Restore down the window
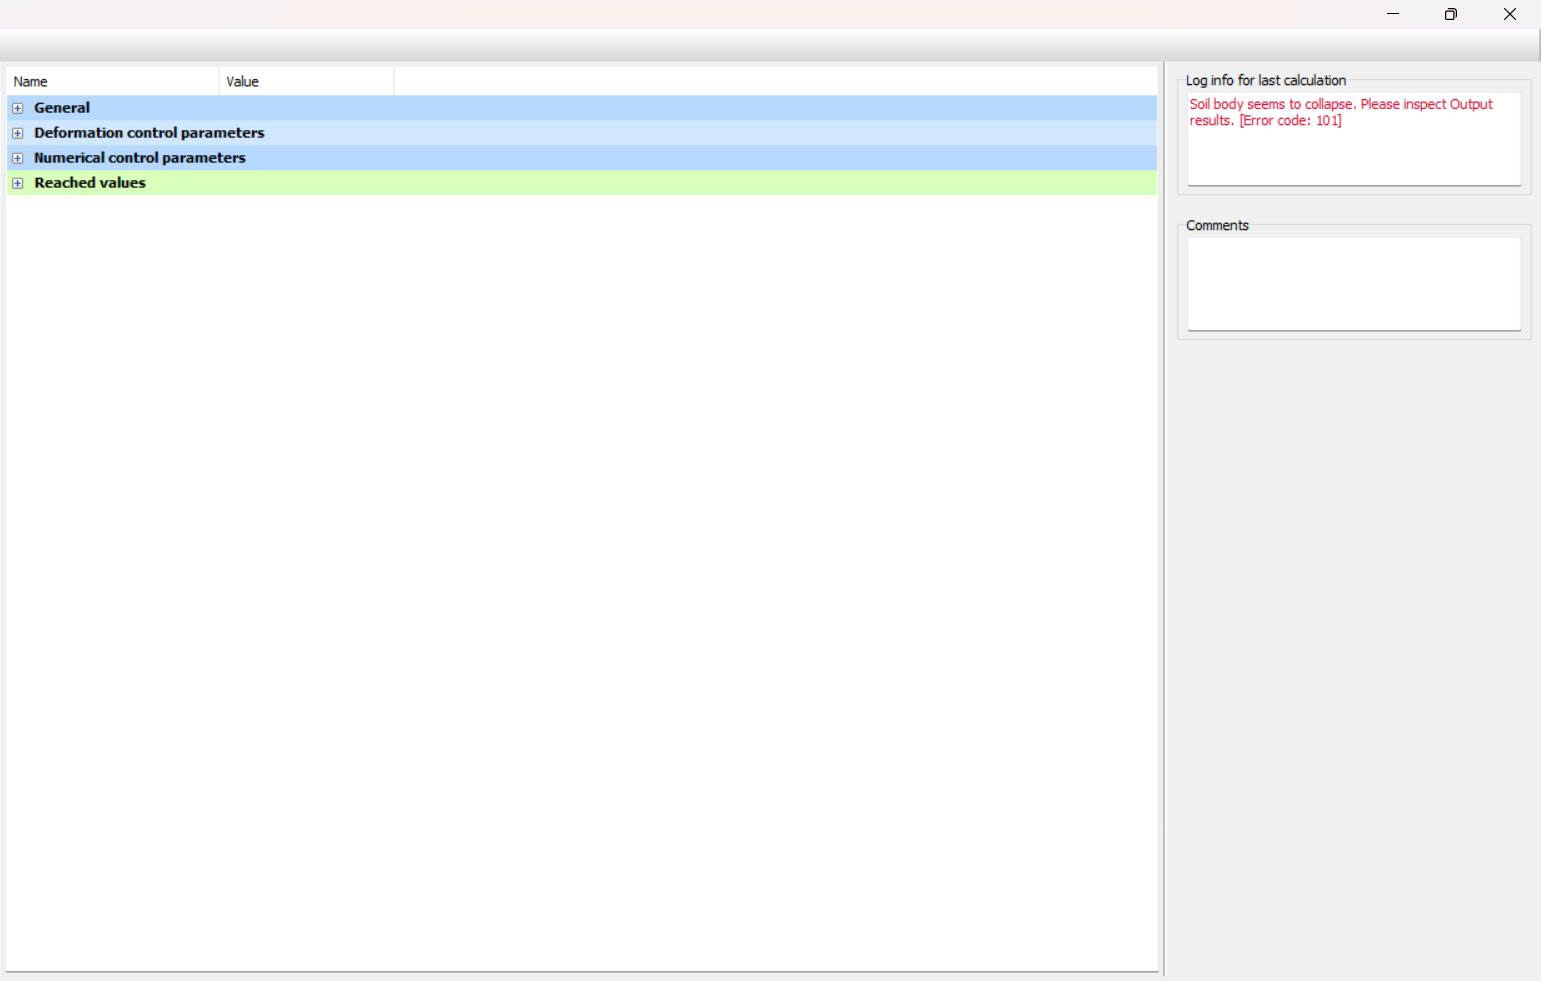This screenshot has height=981, width=1541. coord(1451,14)
